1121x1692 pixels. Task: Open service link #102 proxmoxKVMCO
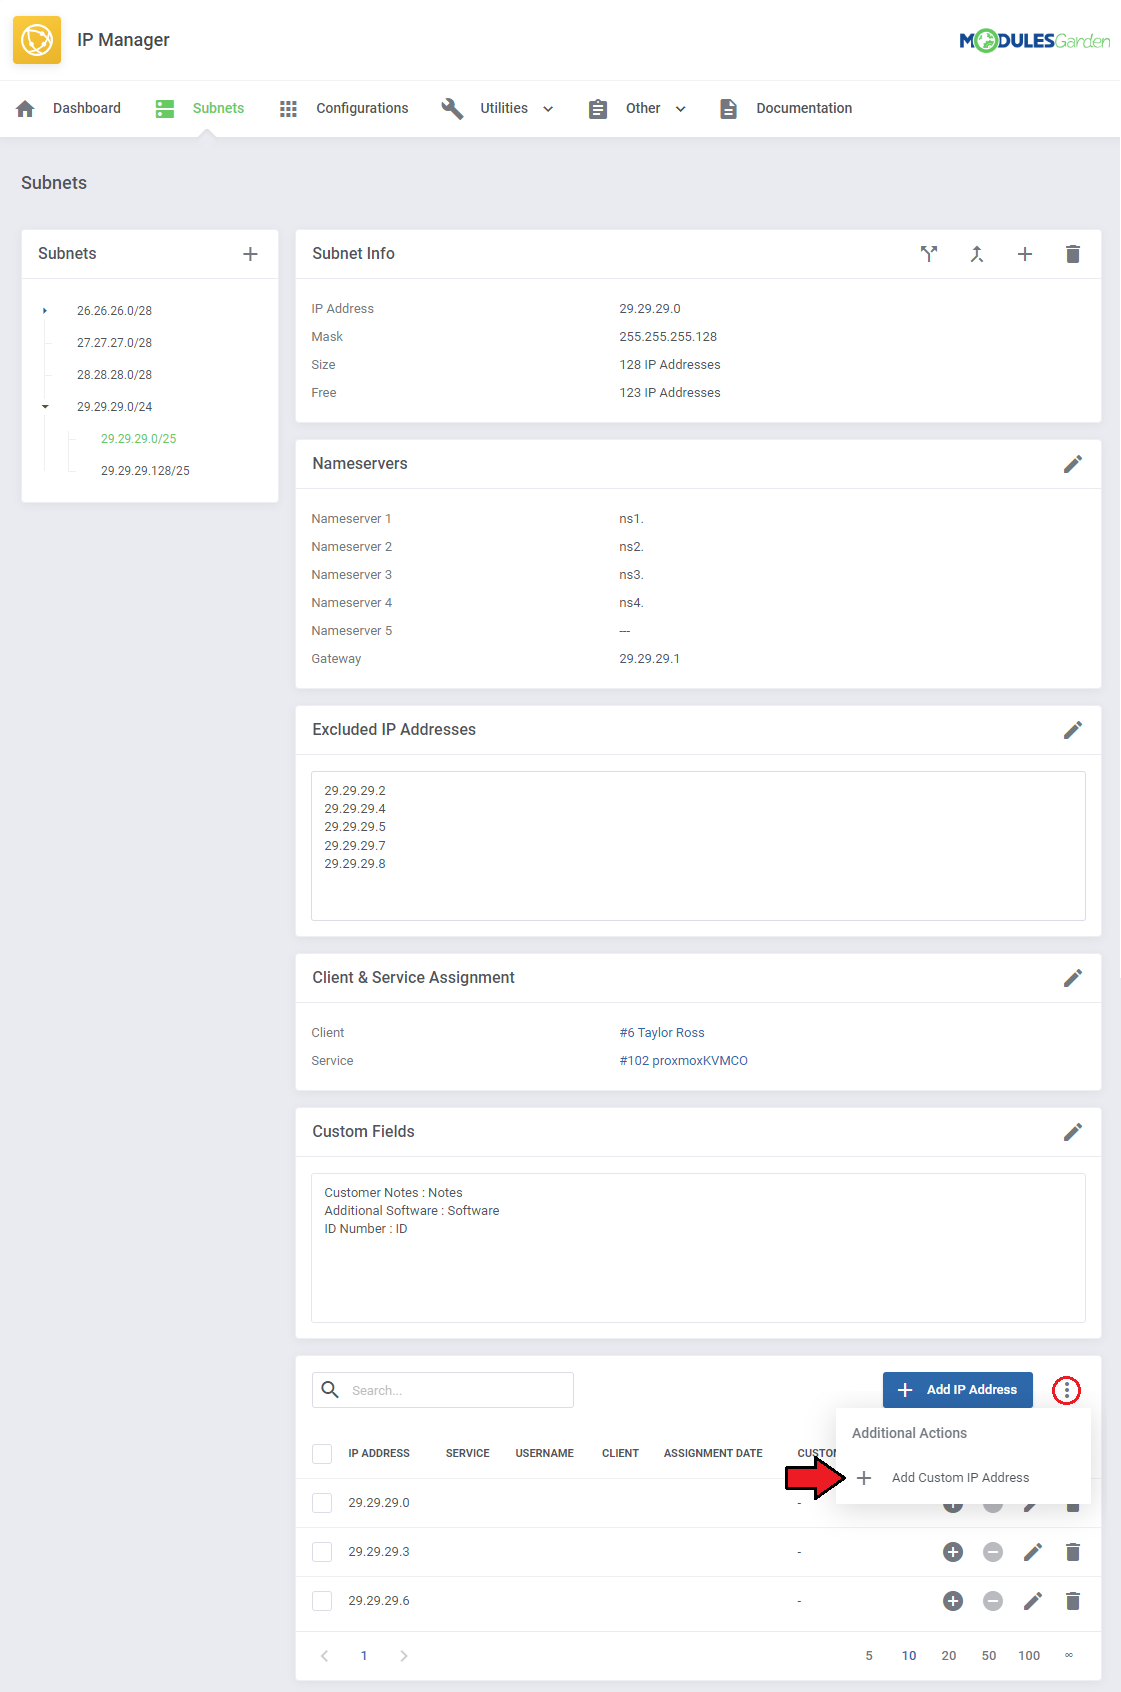(x=684, y=1061)
